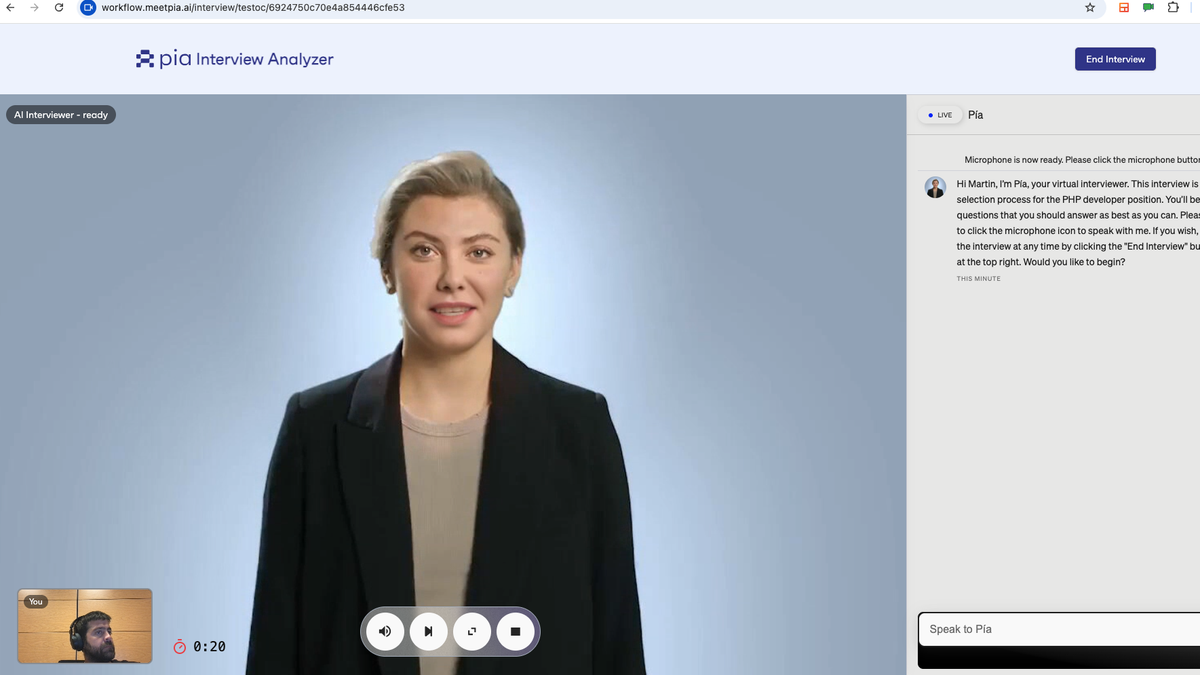Click the workflow.meetpia.ai URL in address bar
The height and width of the screenshot is (675, 1200).
(240, 8)
